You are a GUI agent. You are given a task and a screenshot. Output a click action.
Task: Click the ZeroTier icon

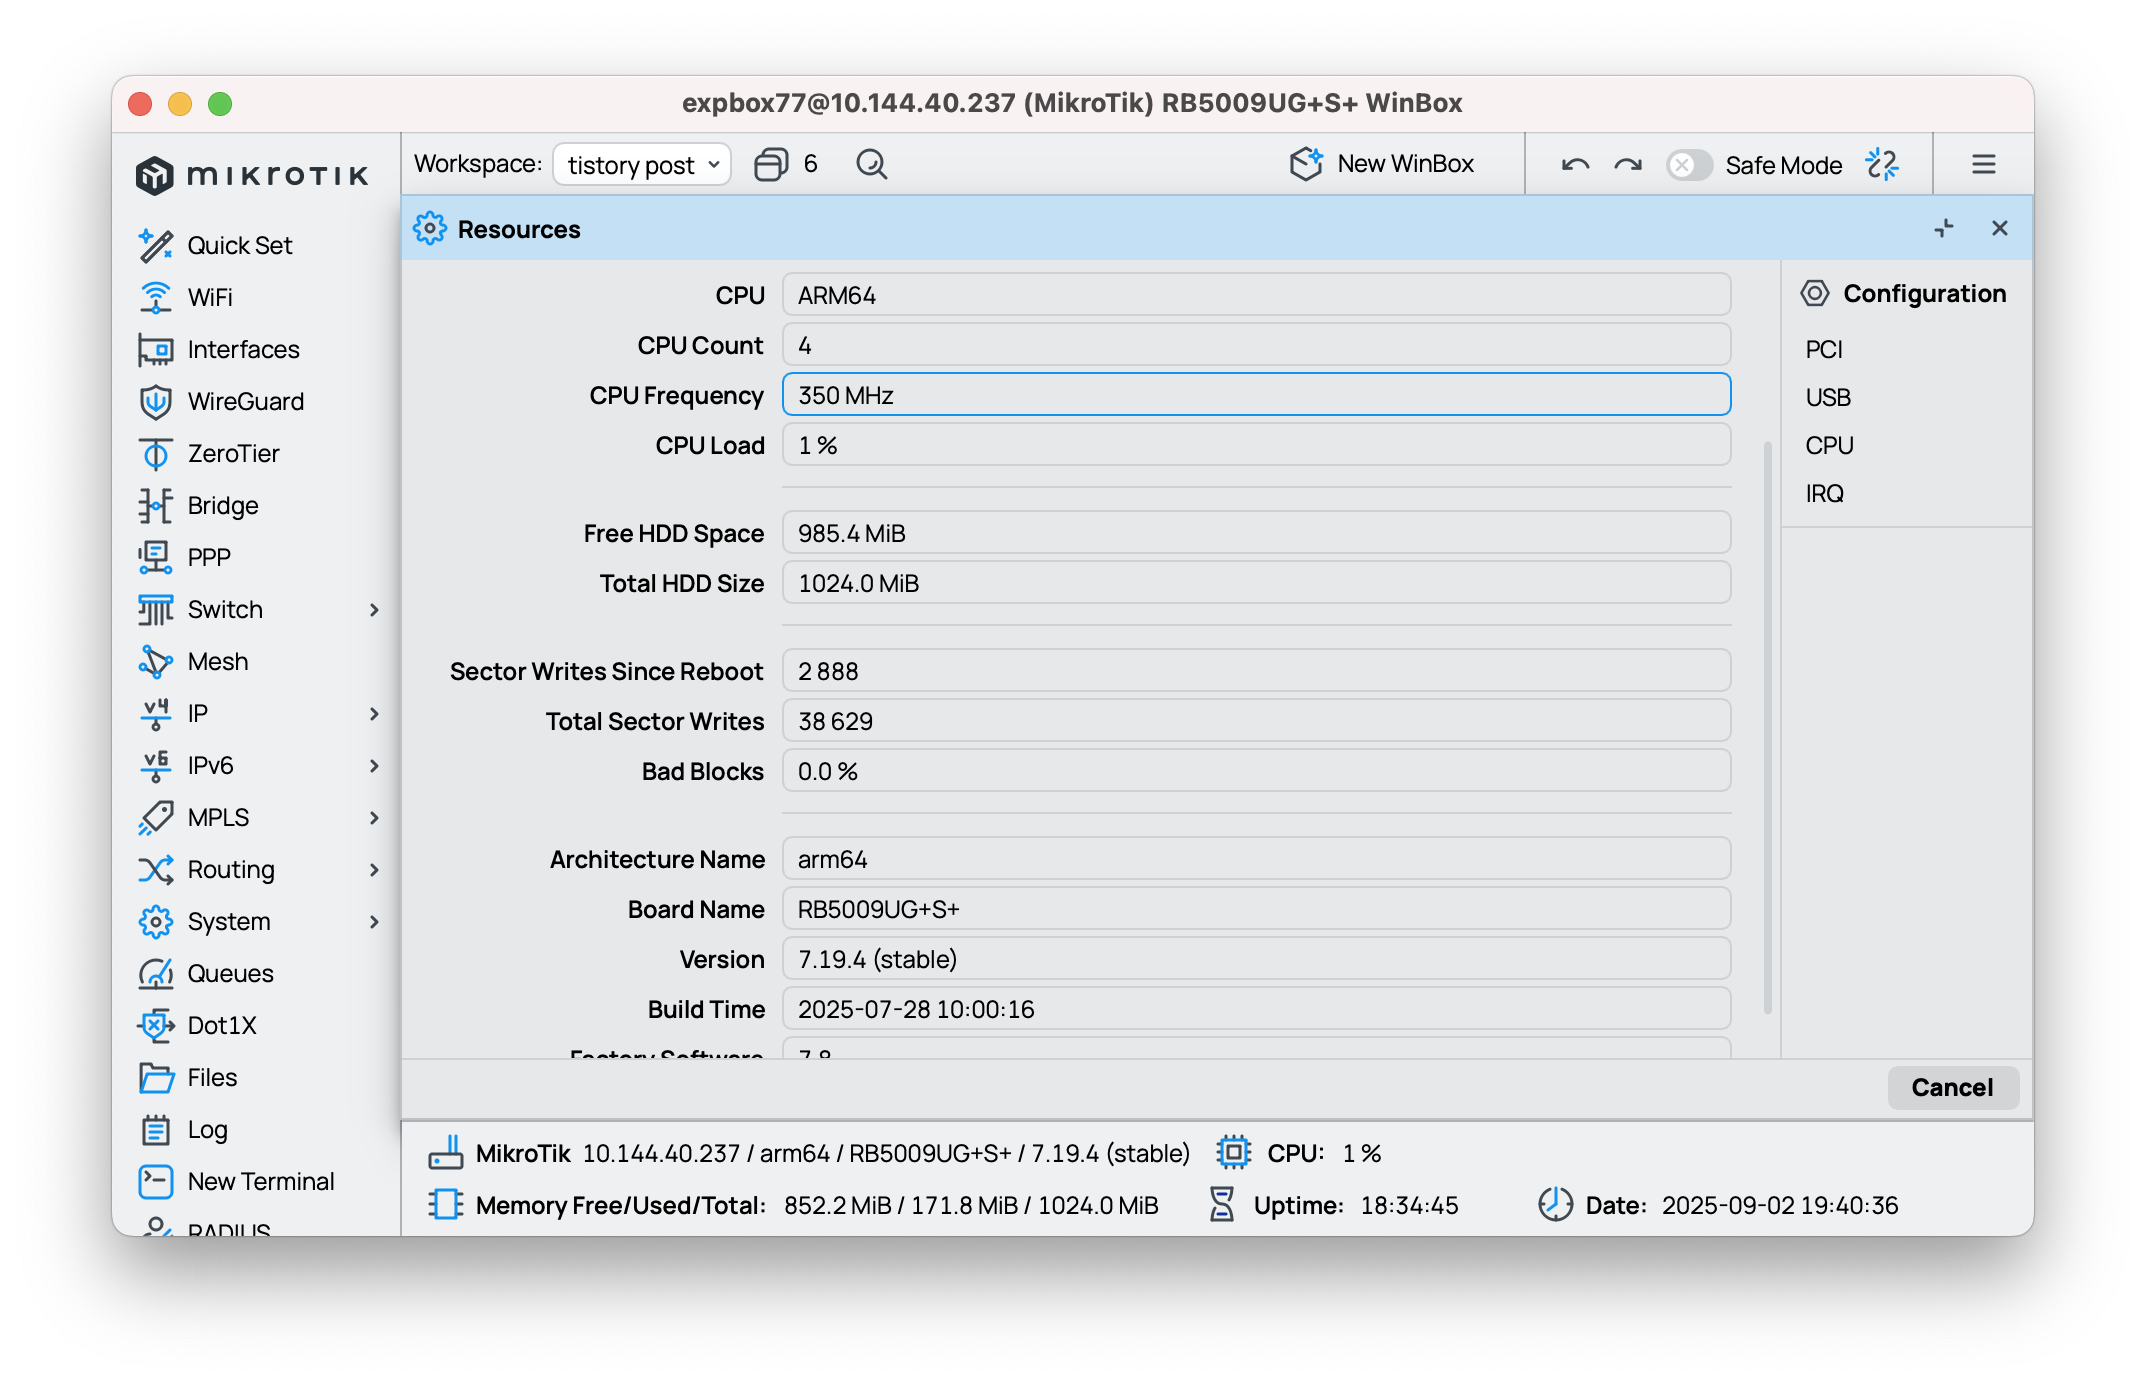point(156,453)
